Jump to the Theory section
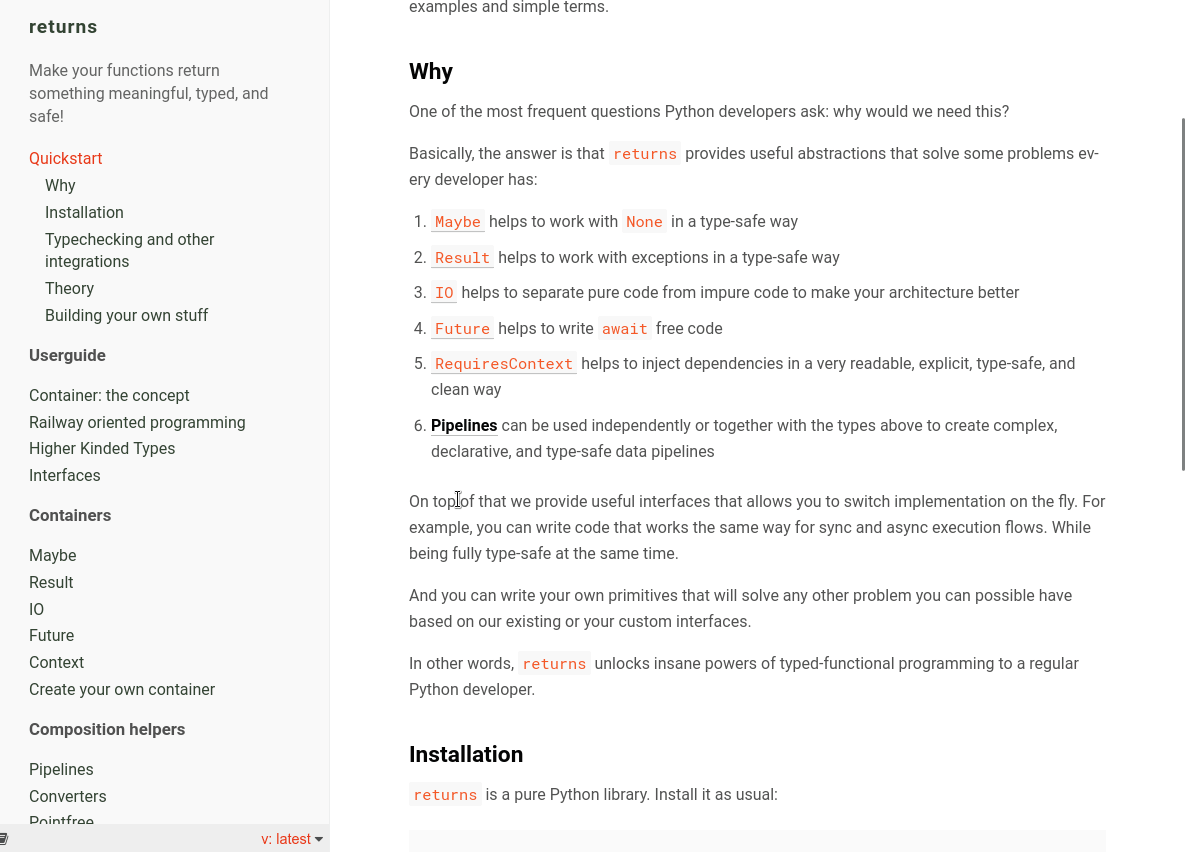This screenshot has height=852, width=1185. (70, 288)
